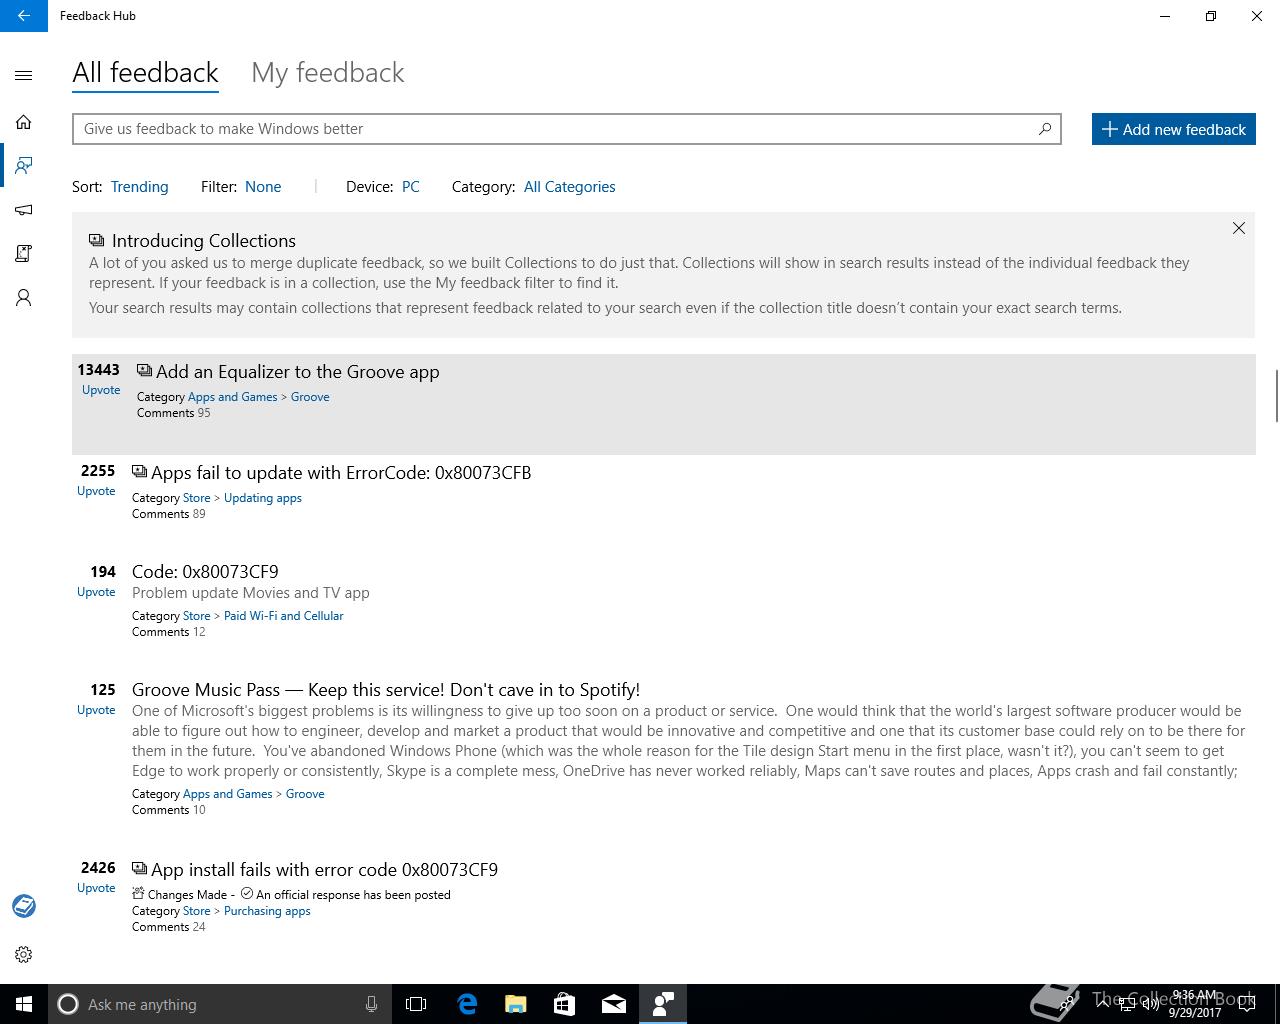Image resolution: width=1280 pixels, height=1024 pixels.
Task: Click the Cortana microphone icon
Action: pyautogui.click(x=371, y=1004)
